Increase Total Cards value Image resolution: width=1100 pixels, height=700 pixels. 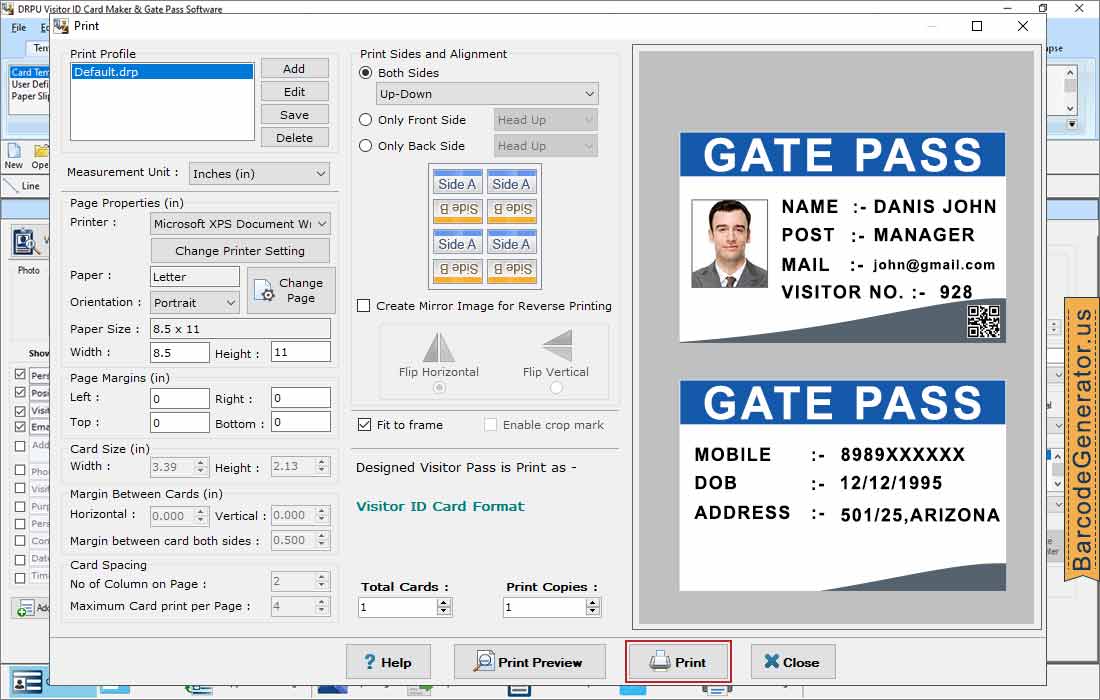tap(443, 603)
